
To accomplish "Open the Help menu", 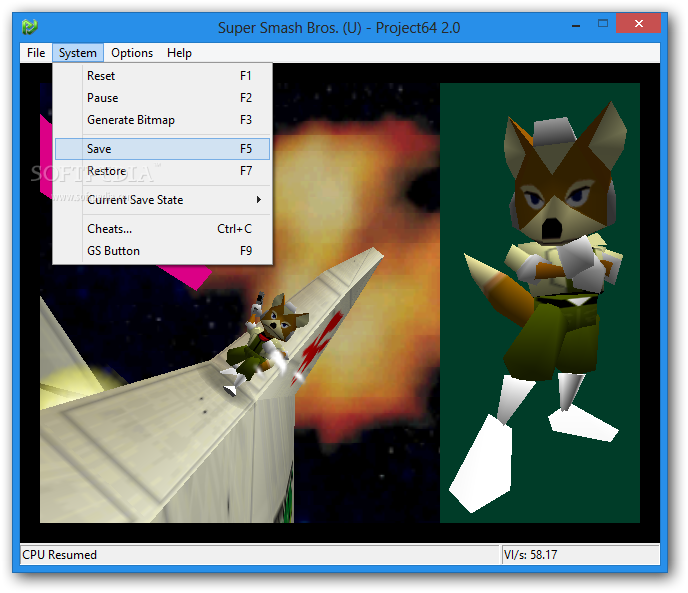I will [179, 53].
